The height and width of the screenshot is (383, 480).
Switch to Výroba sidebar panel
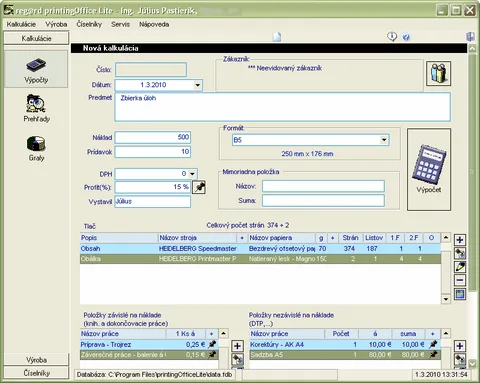pos(36,360)
